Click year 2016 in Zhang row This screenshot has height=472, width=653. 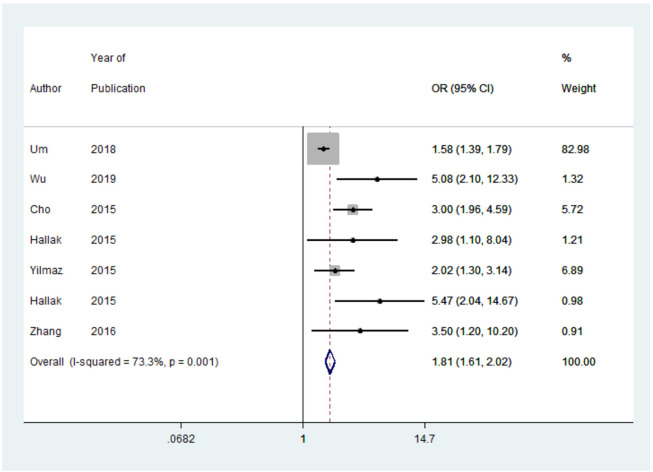(x=103, y=332)
